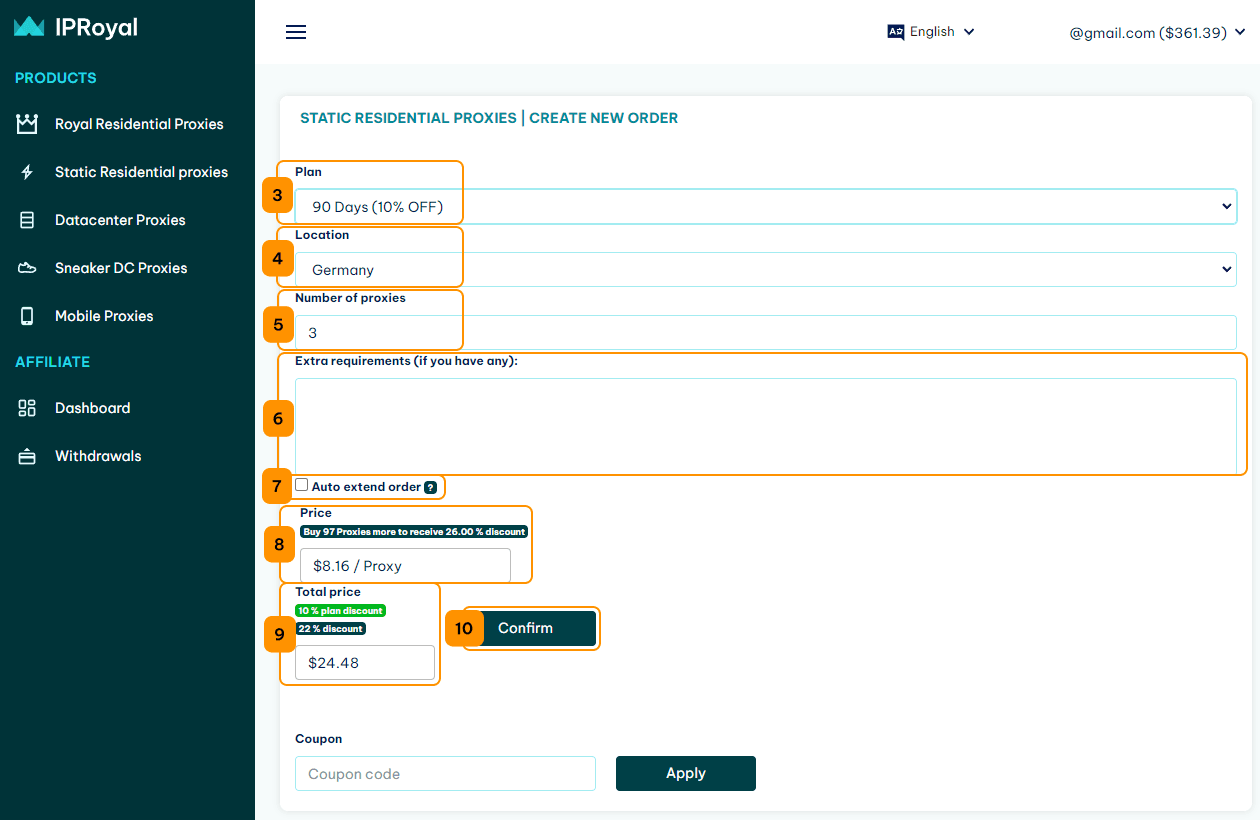This screenshot has height=820, width=1260.
Task: Click the Number of proxies label
Action: coord(350,298)
